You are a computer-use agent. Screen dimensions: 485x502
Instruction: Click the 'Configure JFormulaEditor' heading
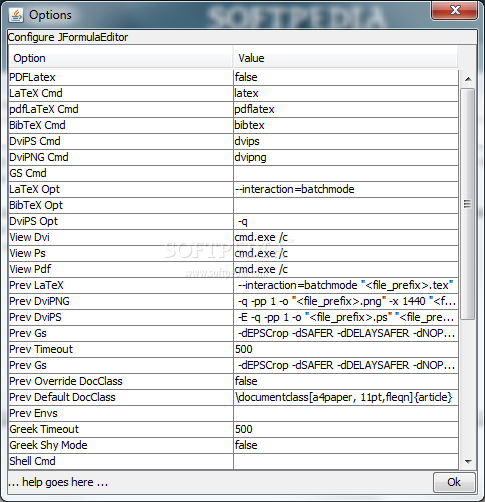[x=68, y=37]
